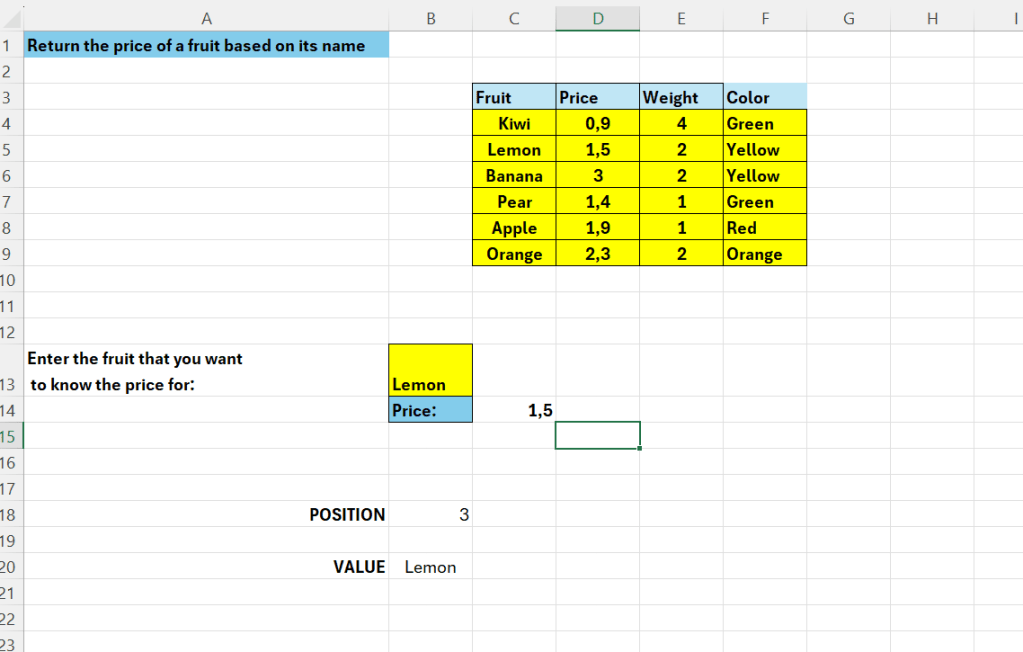Click the title cell about returning fruit price

[206, 45]
